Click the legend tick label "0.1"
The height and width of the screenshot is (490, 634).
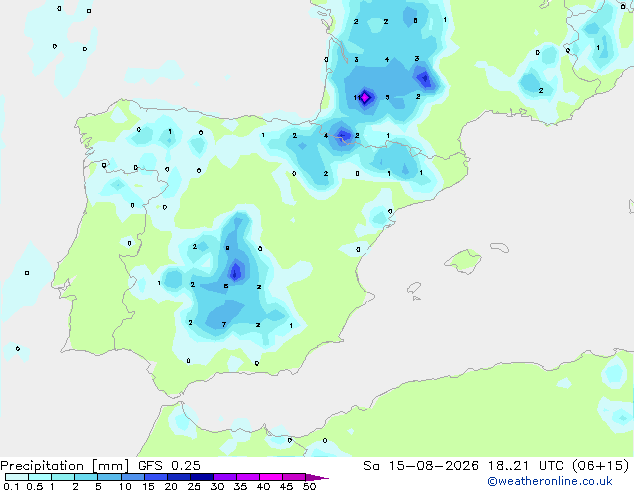pos(11,486)
